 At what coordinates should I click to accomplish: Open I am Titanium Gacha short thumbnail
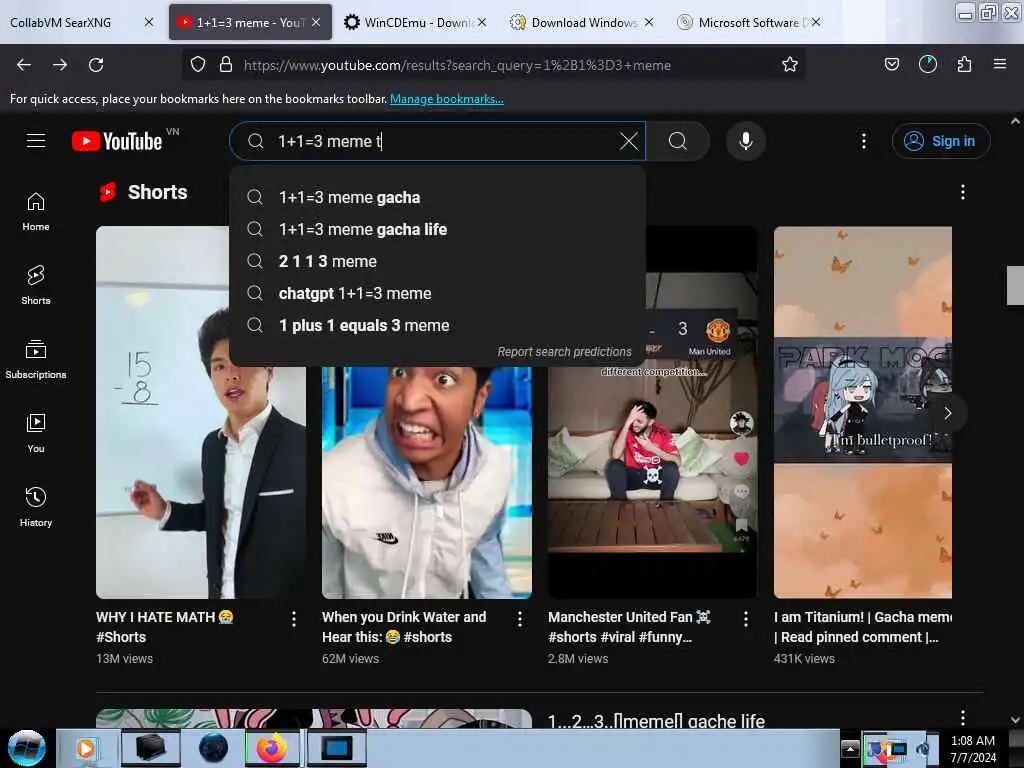click(863, 412)
